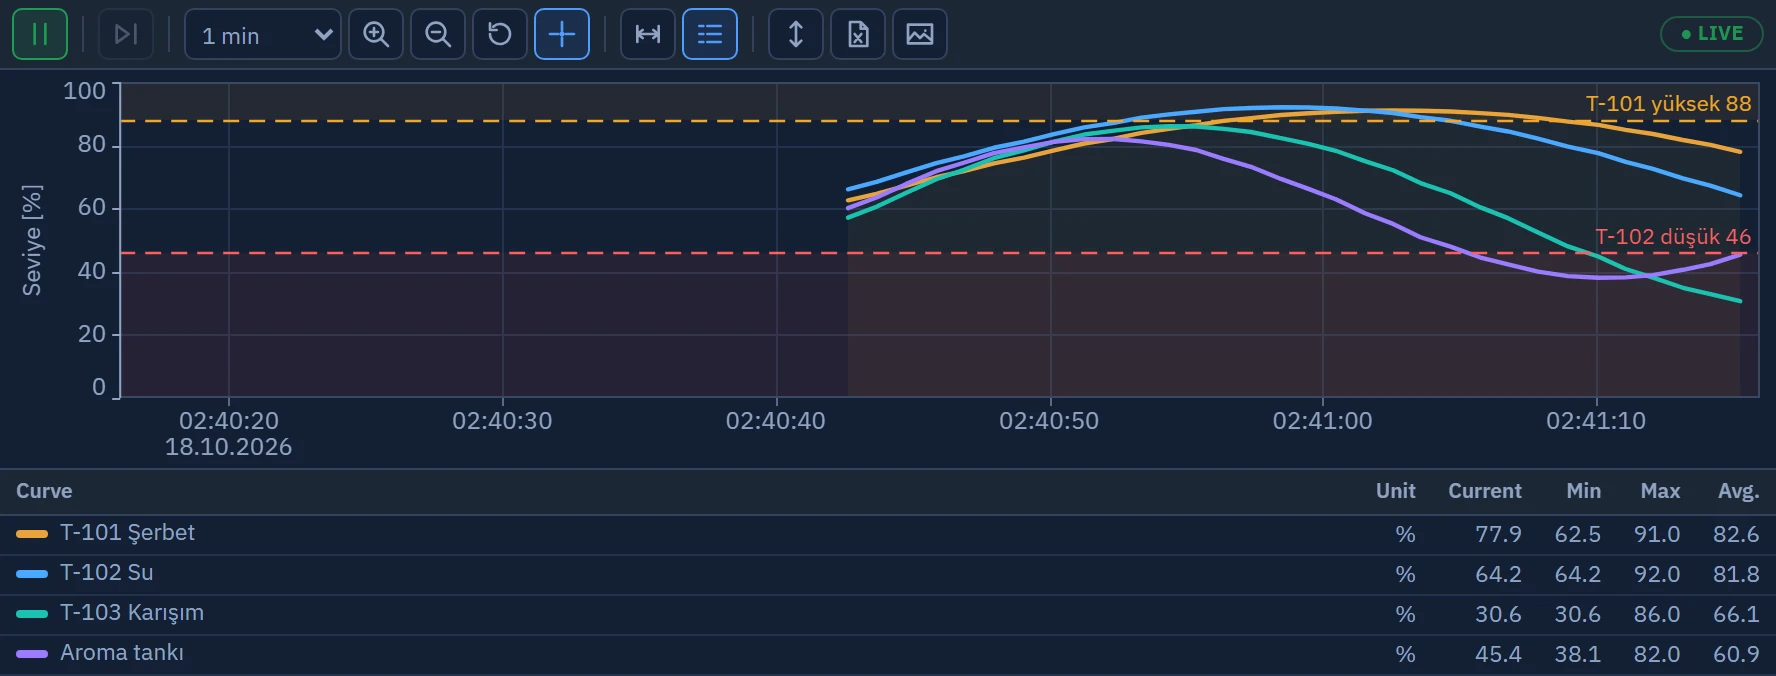Zoom out of the chart
The image size is (1776, 676).
(438, 34)
